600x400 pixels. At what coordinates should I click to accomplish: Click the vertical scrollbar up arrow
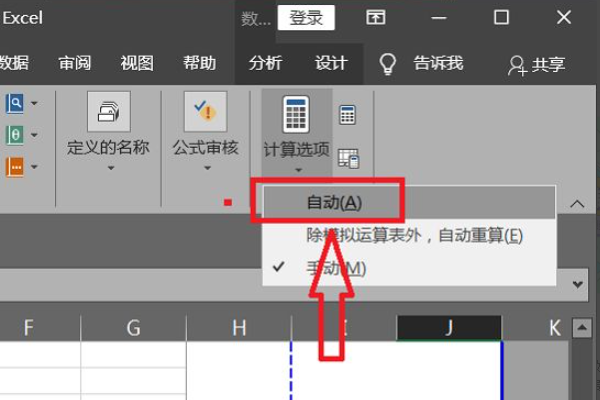(582, 328)
